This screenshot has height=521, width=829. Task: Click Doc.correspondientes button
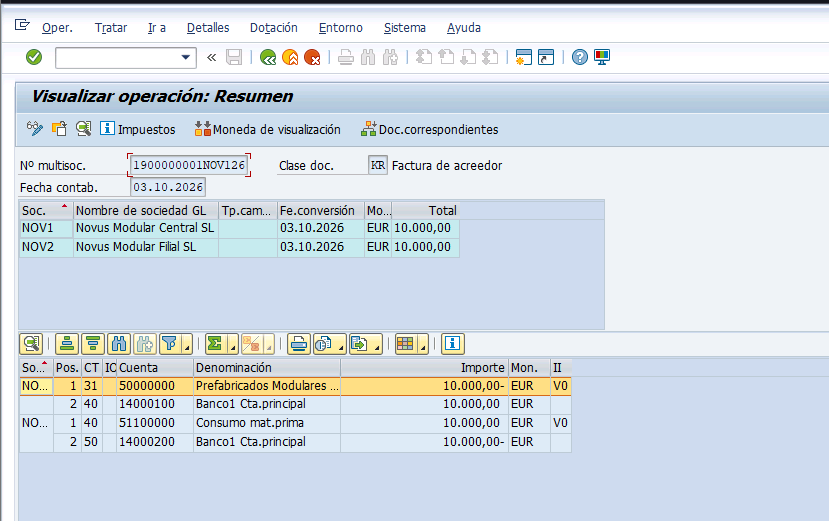[x=430, y=129]
